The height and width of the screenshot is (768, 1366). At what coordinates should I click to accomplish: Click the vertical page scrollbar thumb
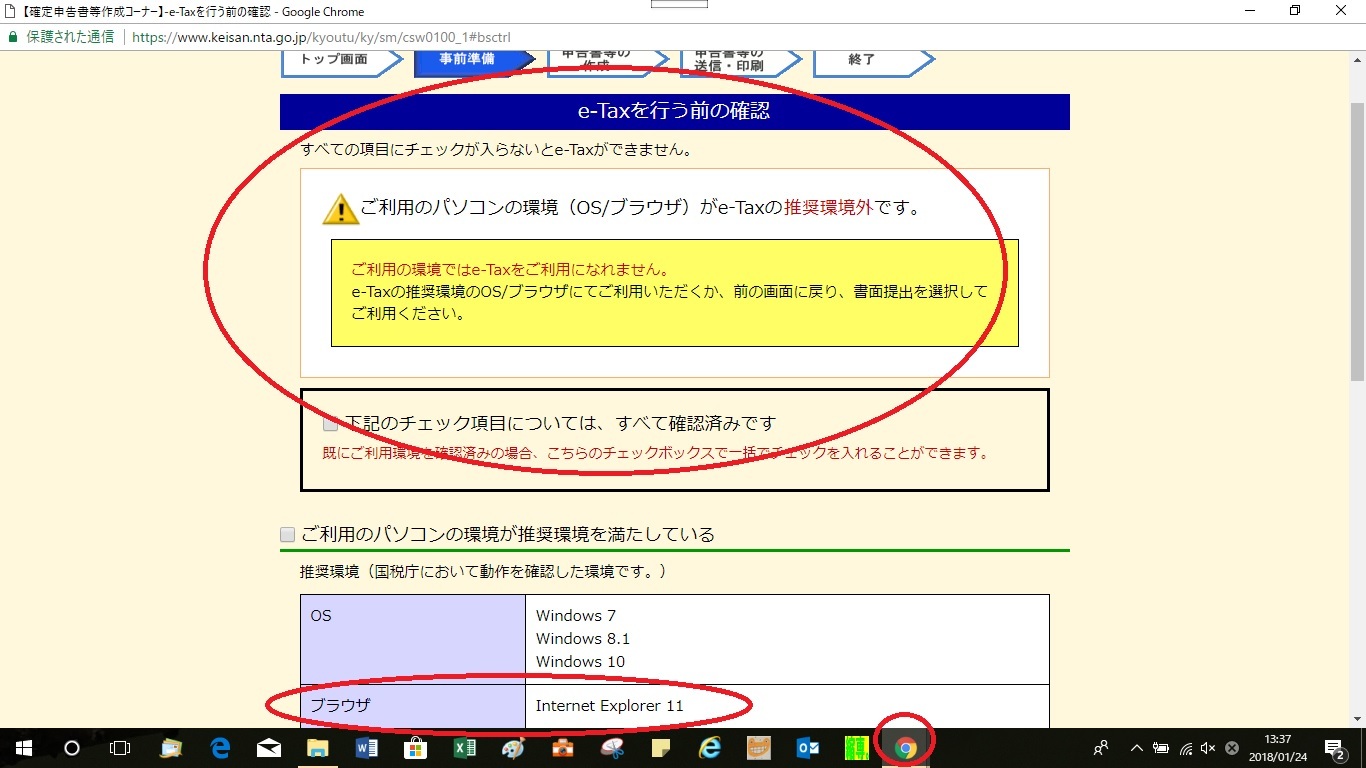point(1357,240)
